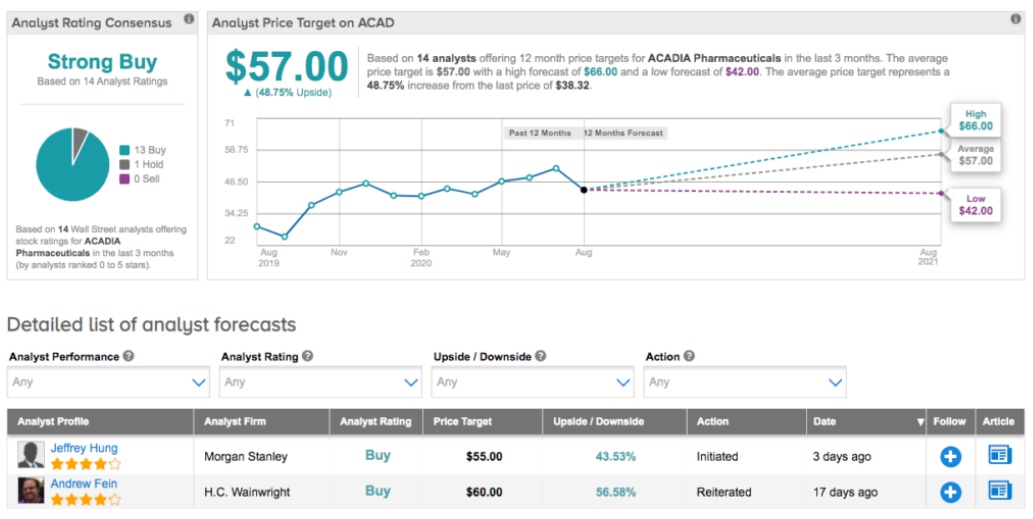Expand the Analyst Rating filter dropdown
1033x519 pixels.
pos(321,382)
